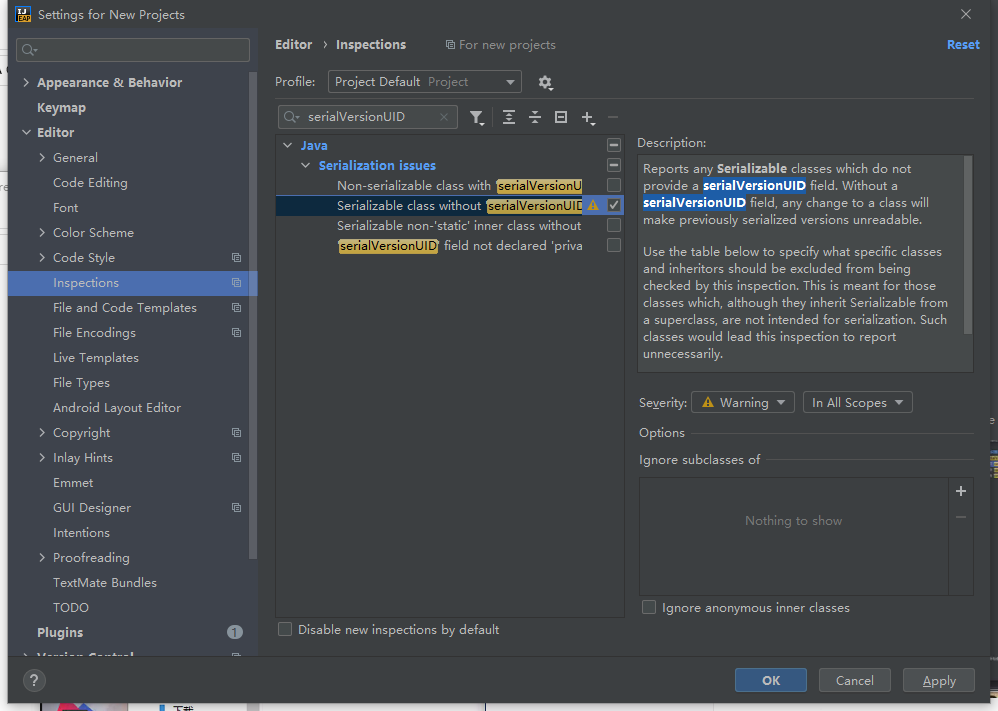Click the description panel scrollbar
998x711 pixels.
(968, 245)
